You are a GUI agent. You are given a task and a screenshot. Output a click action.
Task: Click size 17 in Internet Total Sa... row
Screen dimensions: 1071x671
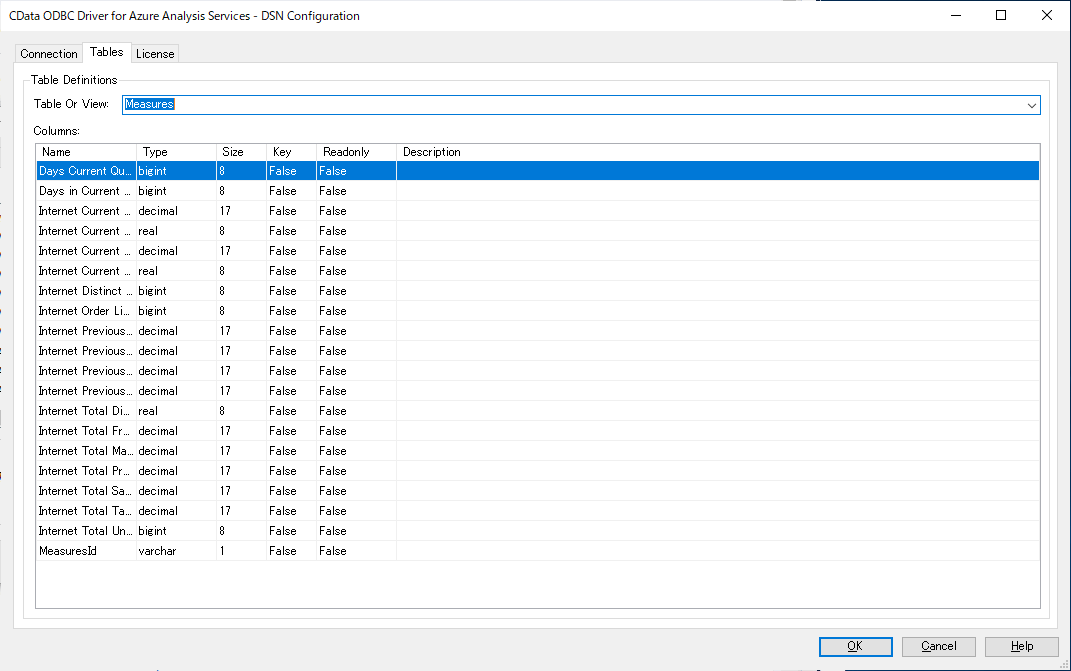(x=225, y=491)
